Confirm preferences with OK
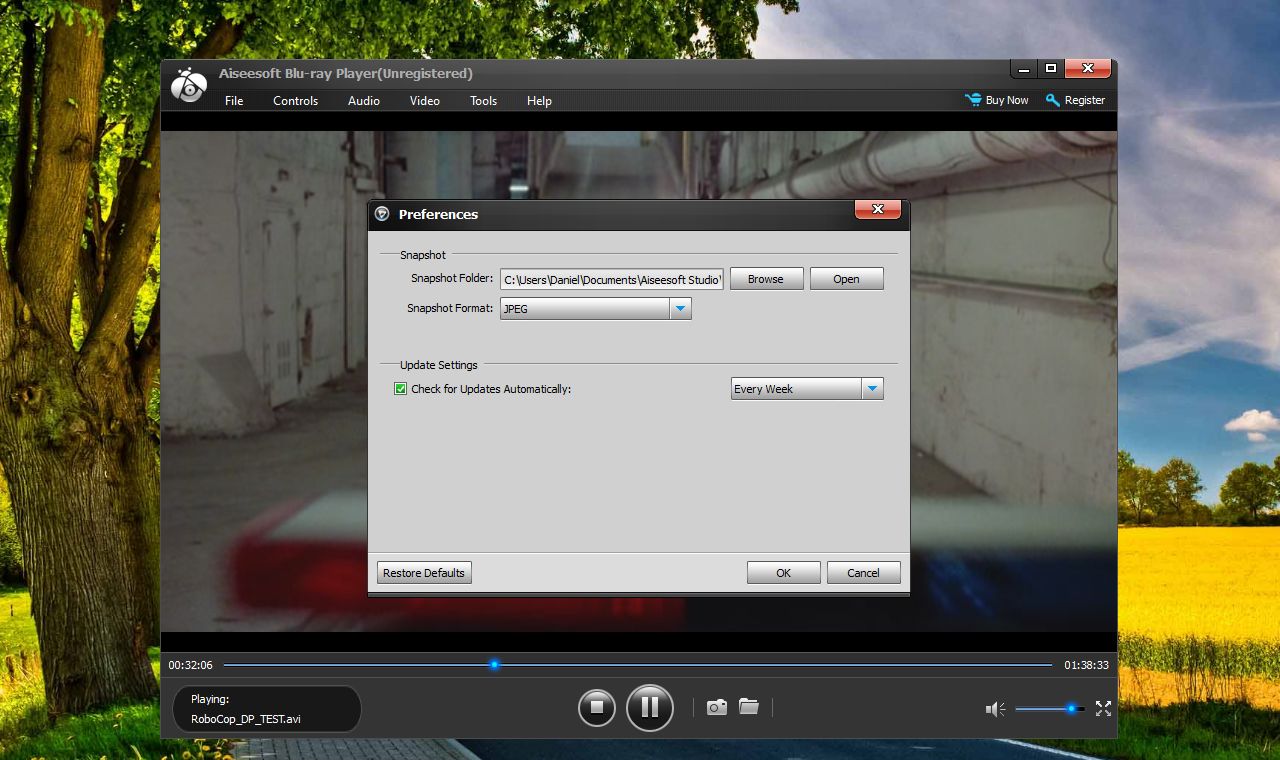This screenshot has height=760, width=1280. 784,573
